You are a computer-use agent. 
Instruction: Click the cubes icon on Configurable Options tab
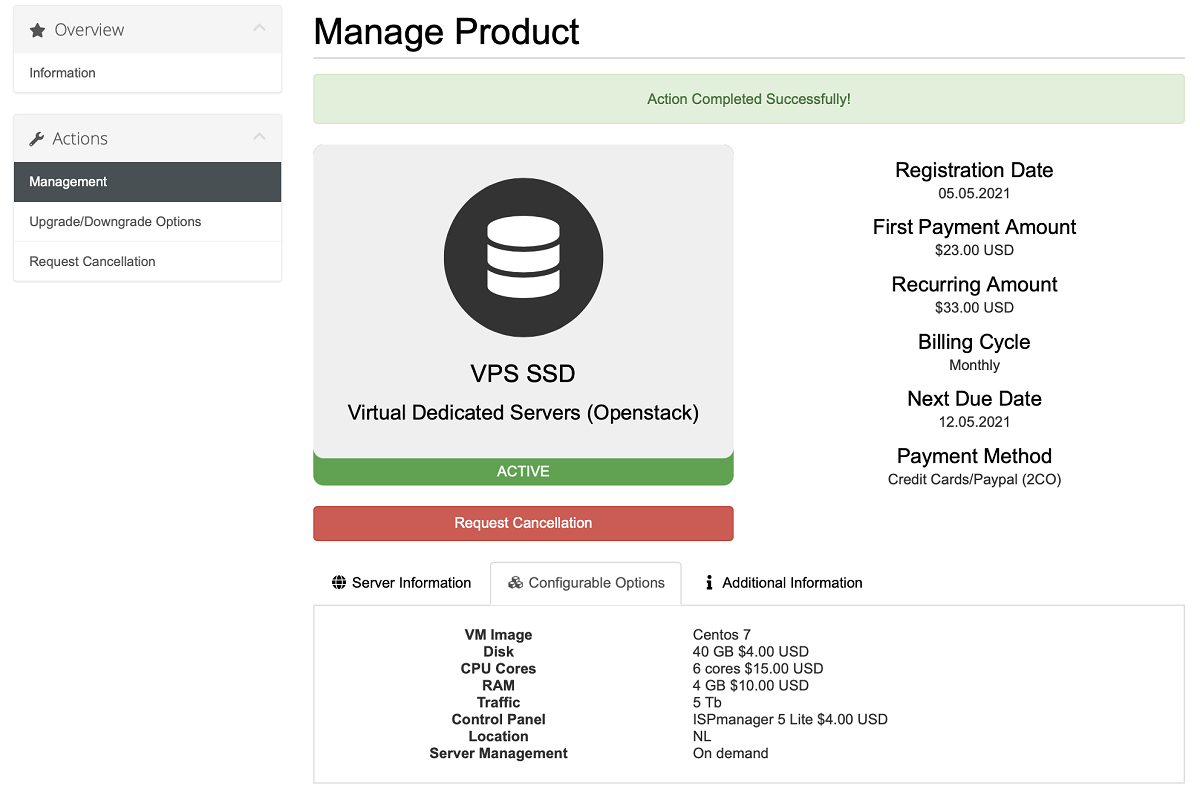[515, 583]
